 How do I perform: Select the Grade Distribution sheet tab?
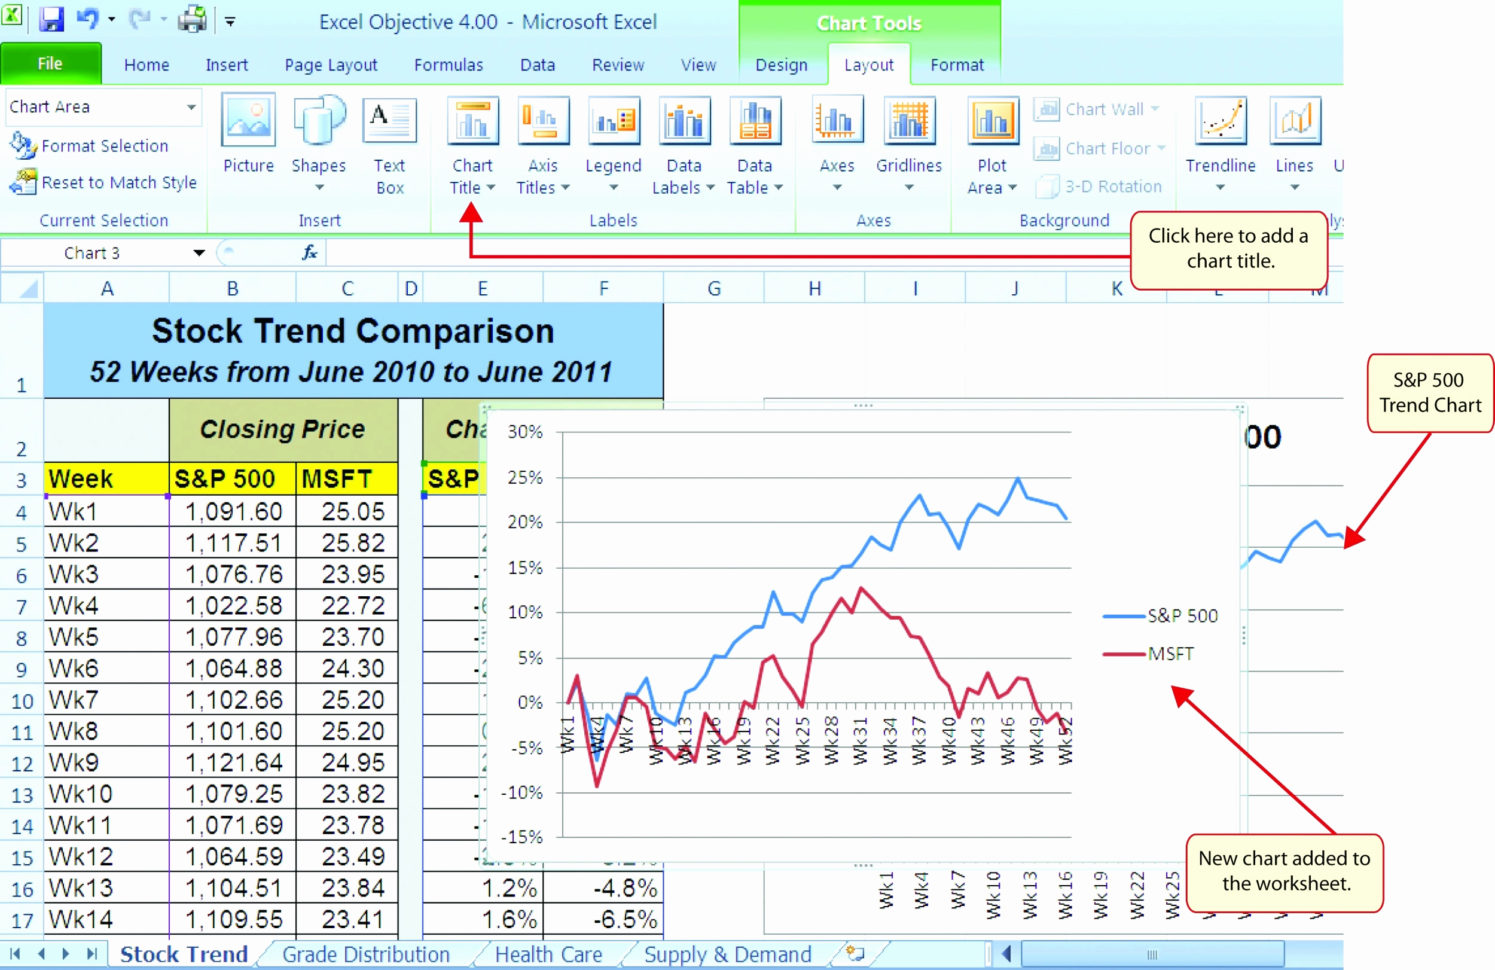coord(366,955)
